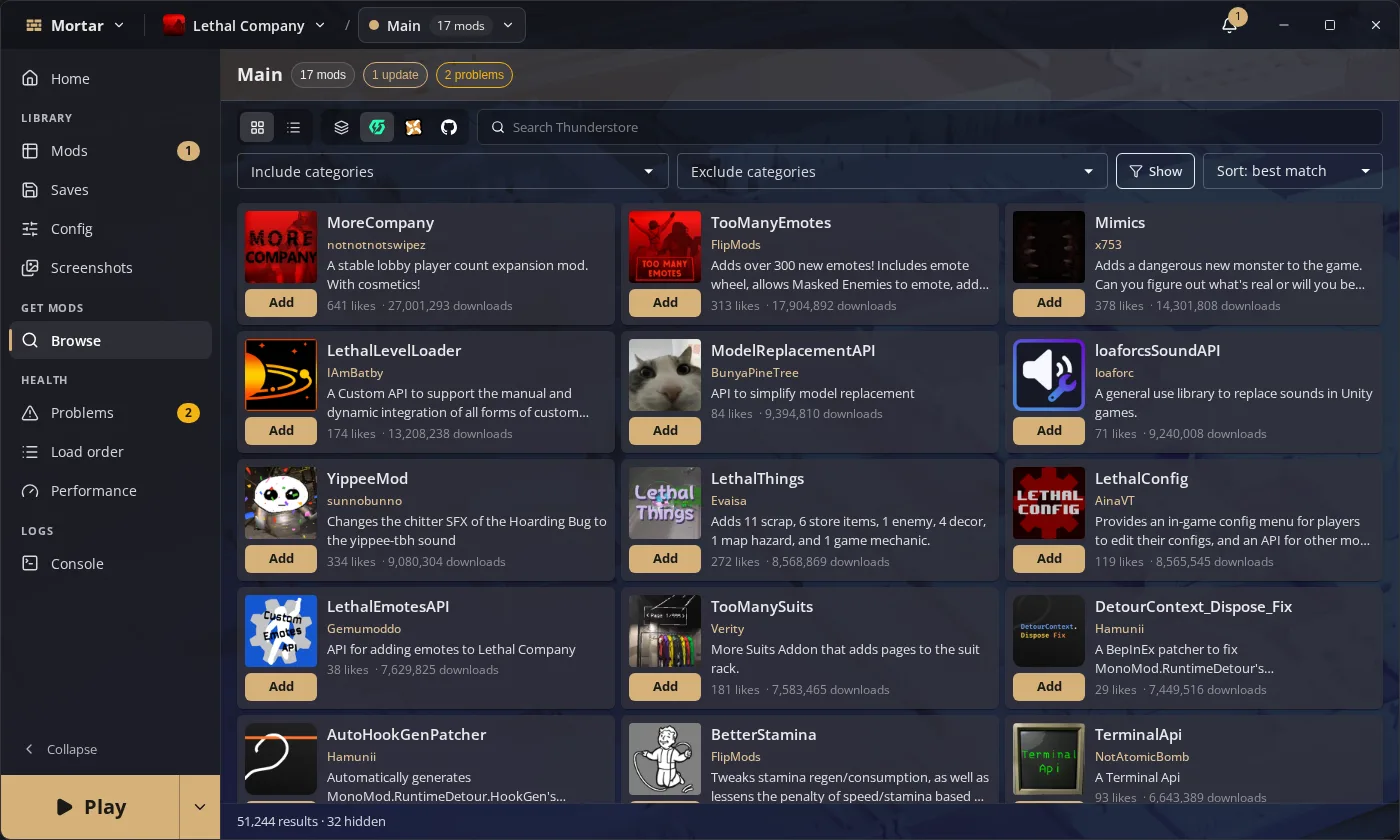Select the GitHub source icon
Screen dimensions: 1400x840
tap(449, 127)
